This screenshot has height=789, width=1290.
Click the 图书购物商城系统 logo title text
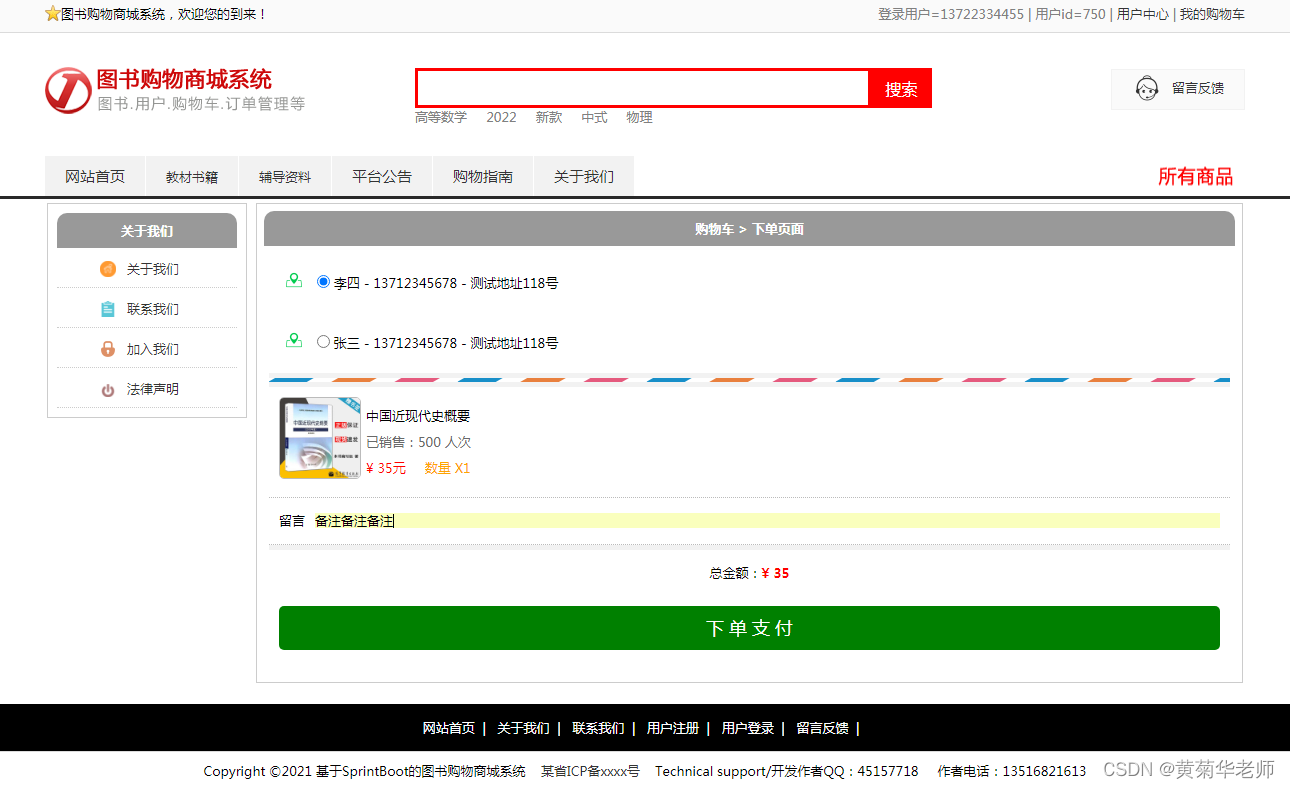(184, 79)
